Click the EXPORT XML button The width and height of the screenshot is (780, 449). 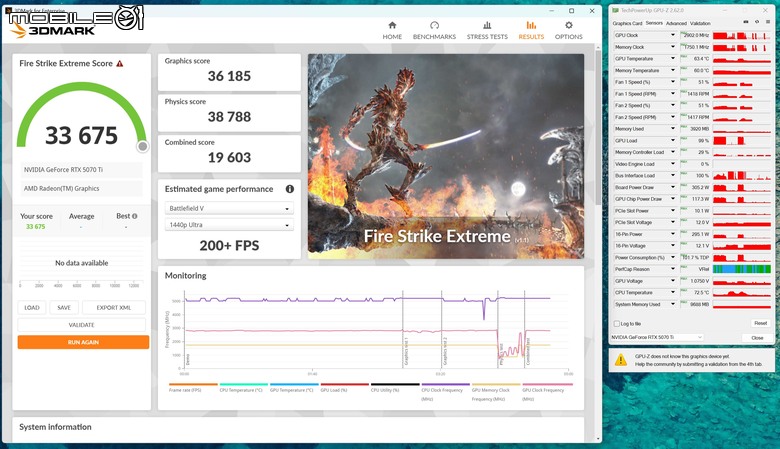coord(114,308)
